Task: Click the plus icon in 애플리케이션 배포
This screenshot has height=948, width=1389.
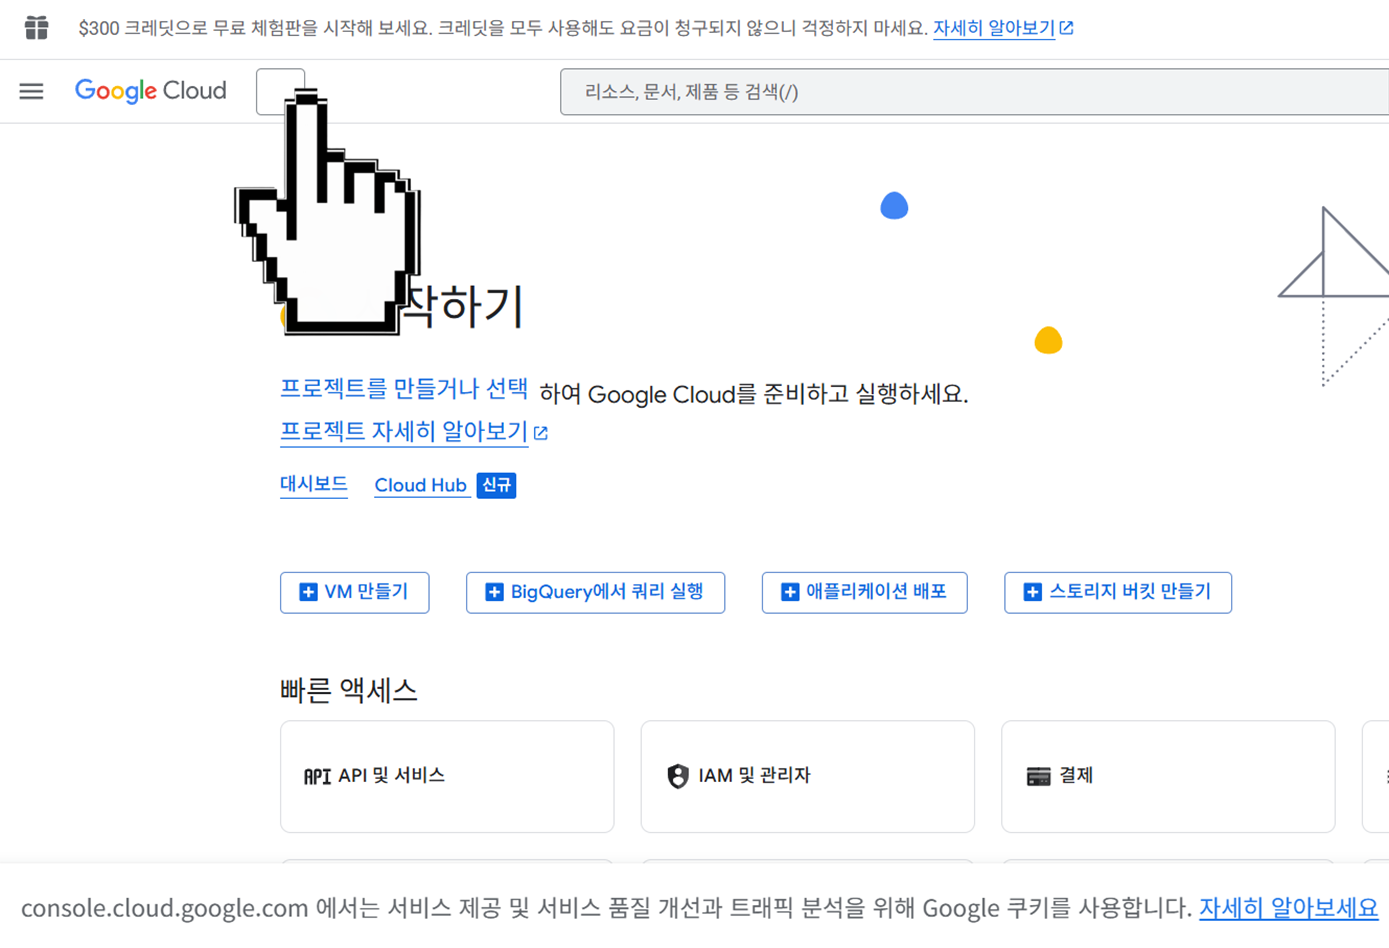Action: [x=790, y=592]
